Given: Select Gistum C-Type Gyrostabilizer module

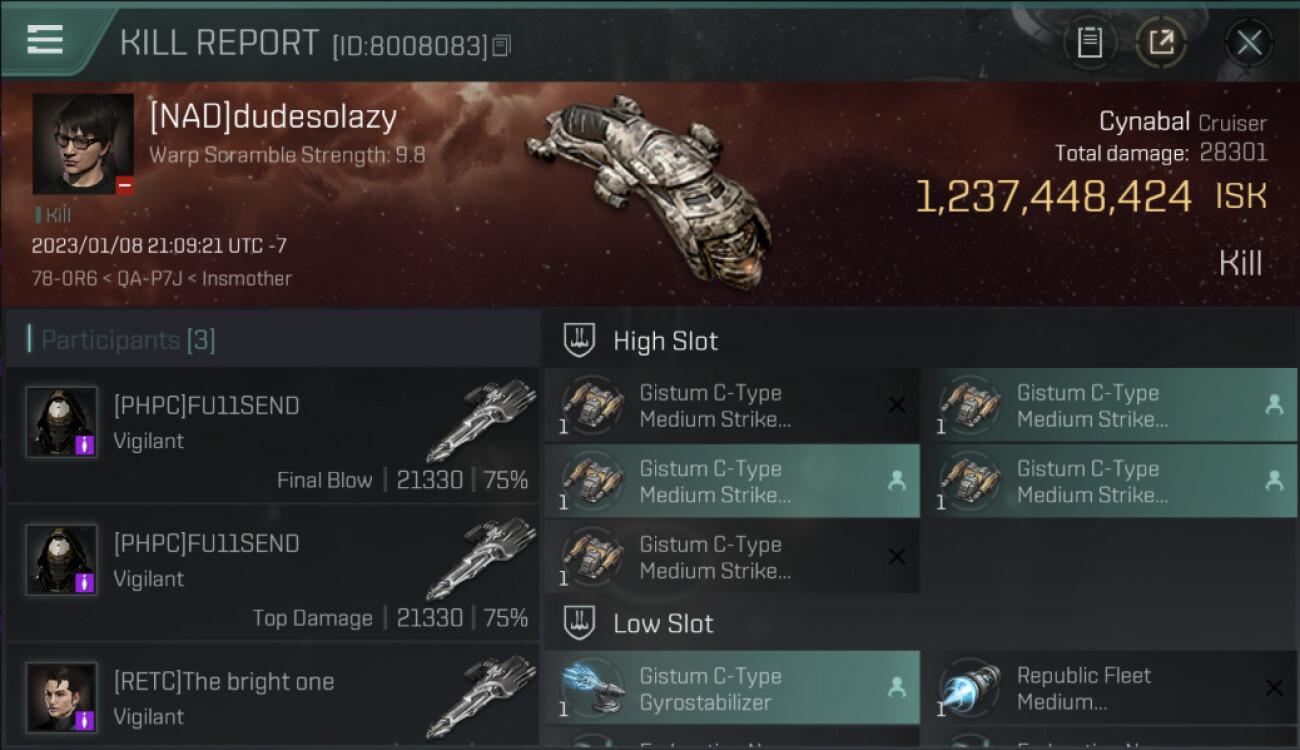Looking at the screenshot, I should (732, 688).
